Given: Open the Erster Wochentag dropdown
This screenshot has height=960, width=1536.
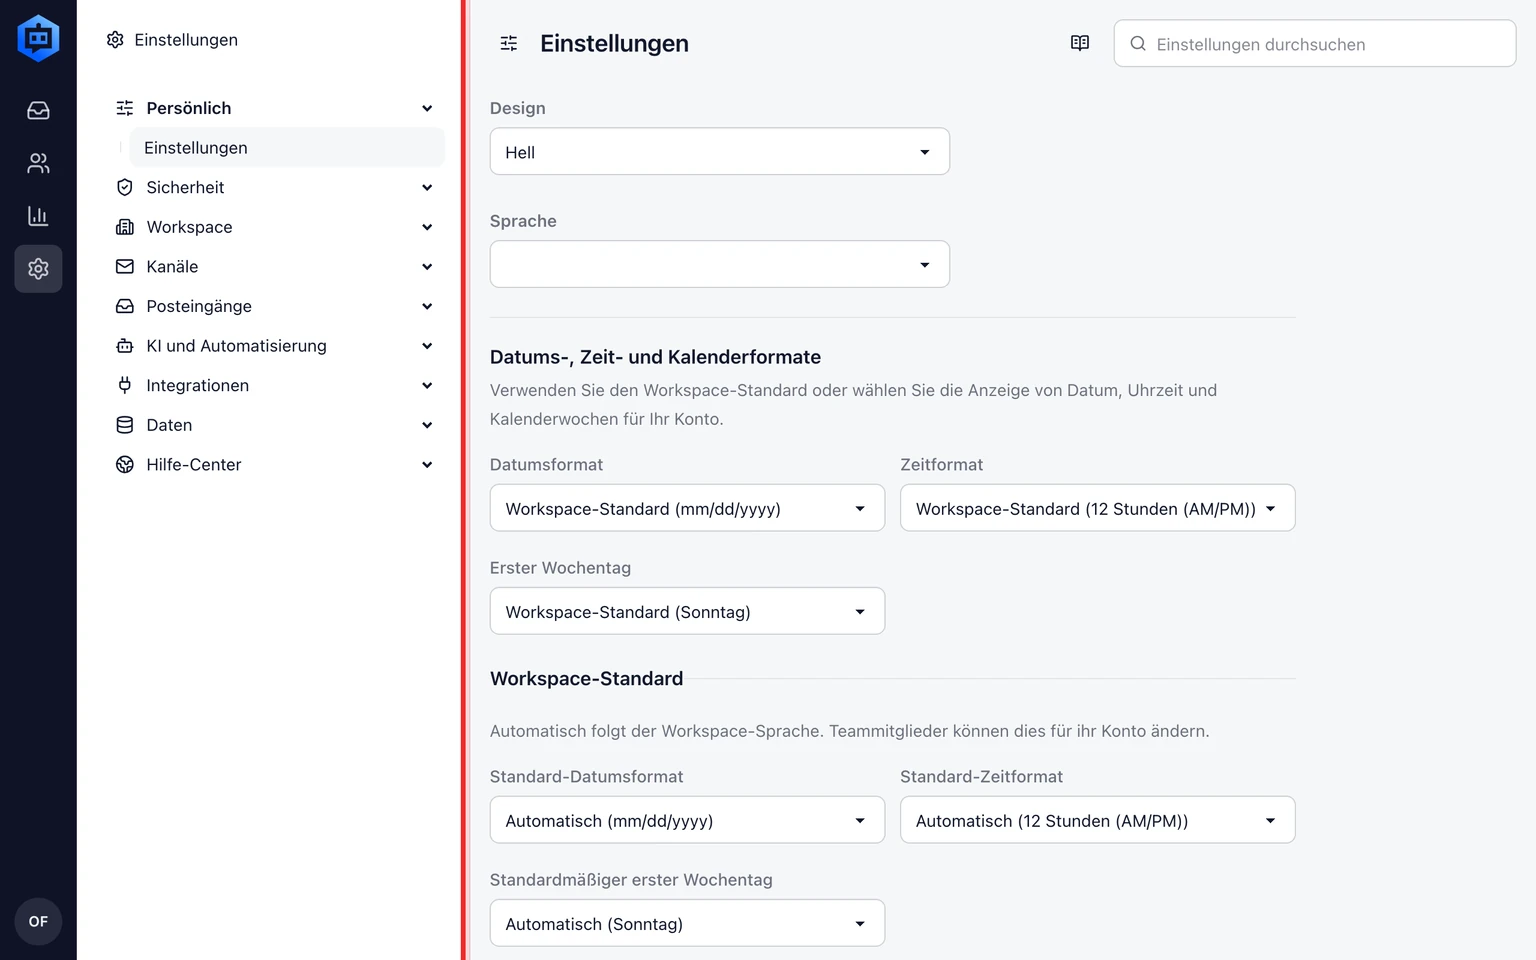Looking at the screenshot, I should coord(687,611).
